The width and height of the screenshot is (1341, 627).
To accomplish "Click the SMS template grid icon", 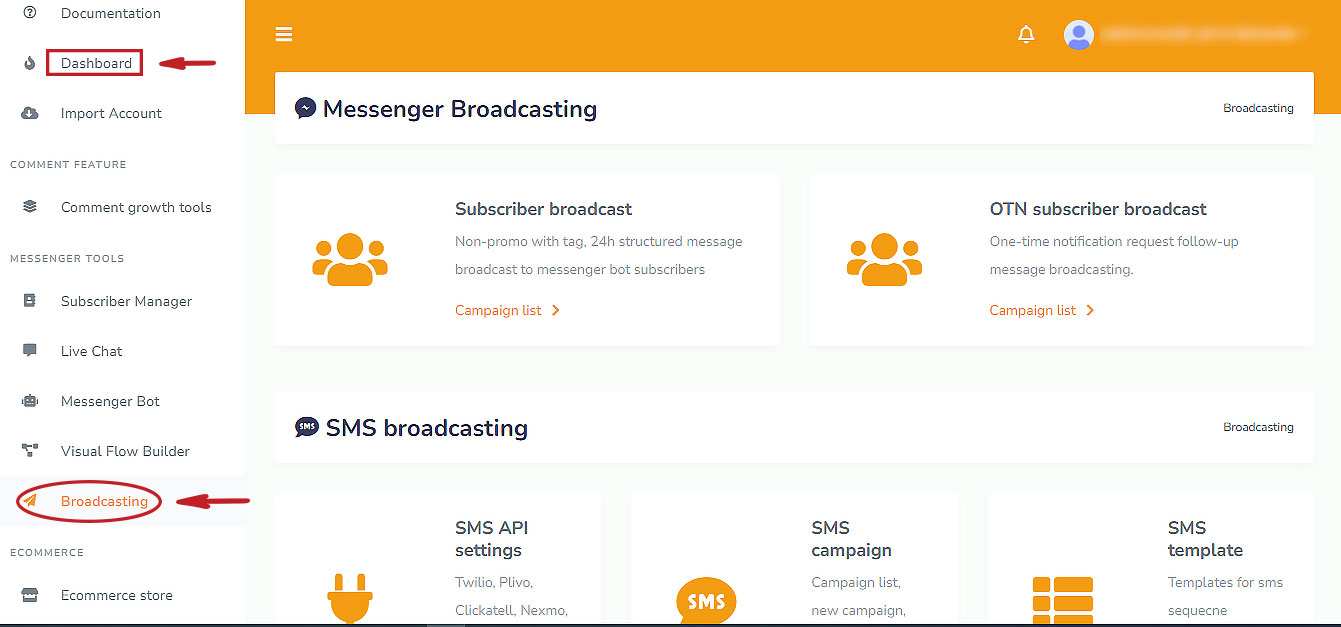I will point(1062,600).
